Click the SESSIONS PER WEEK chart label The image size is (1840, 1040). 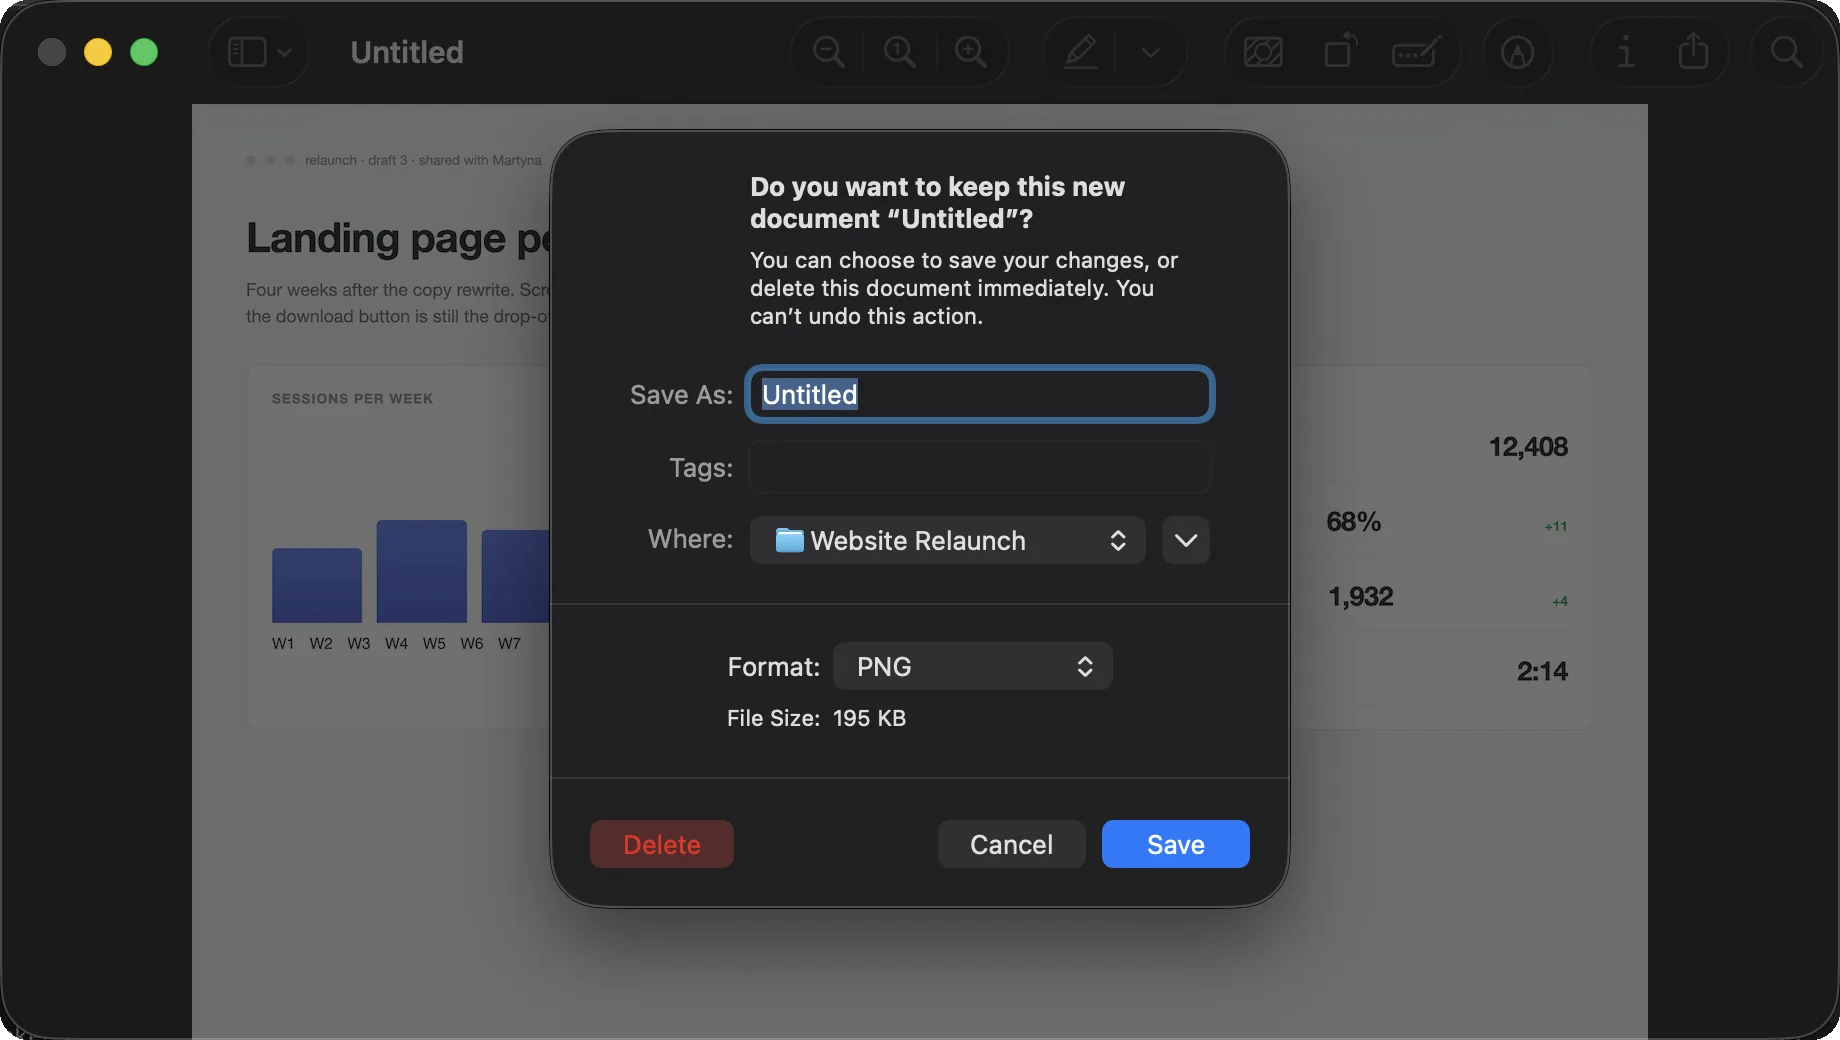click(x=352, y=398)
